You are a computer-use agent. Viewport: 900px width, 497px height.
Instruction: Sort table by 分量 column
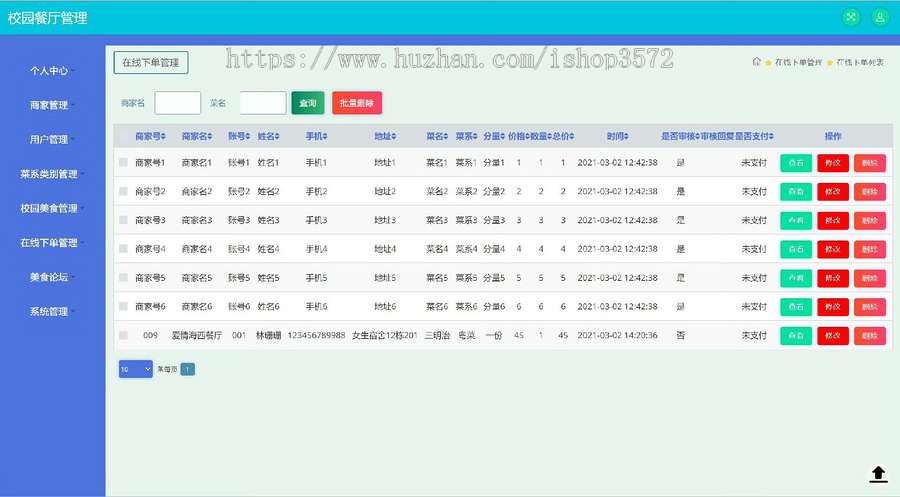point(494,136)
